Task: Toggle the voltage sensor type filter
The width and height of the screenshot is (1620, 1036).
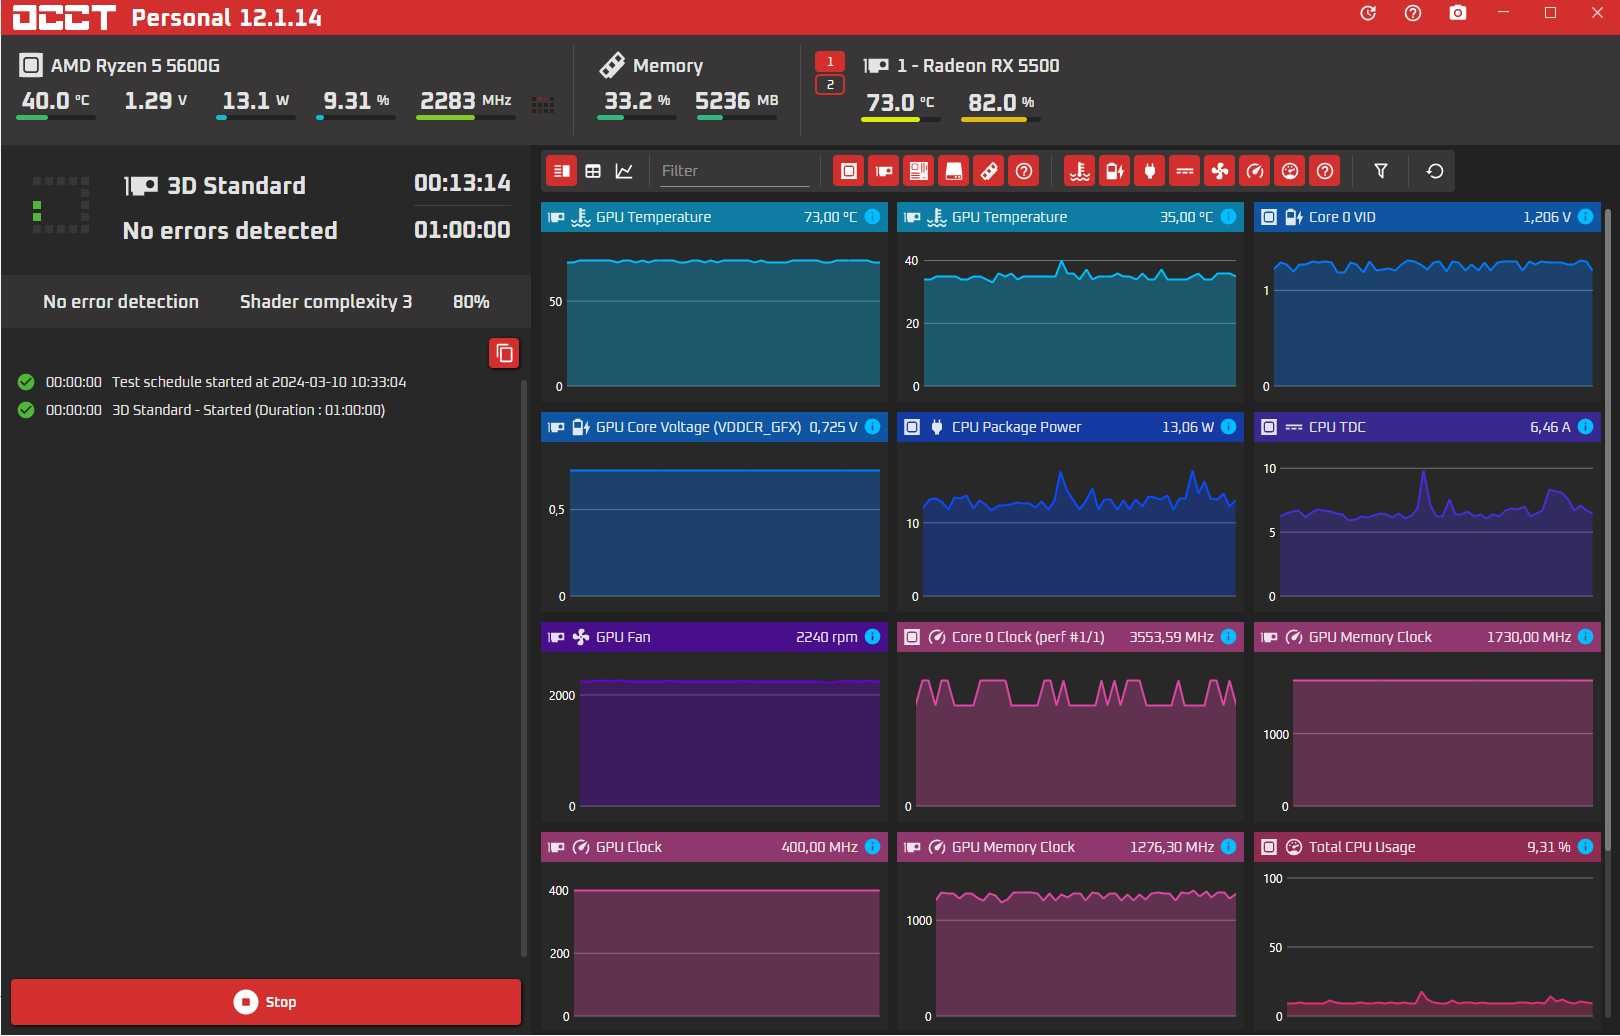Action: (x=1115, y=171)
